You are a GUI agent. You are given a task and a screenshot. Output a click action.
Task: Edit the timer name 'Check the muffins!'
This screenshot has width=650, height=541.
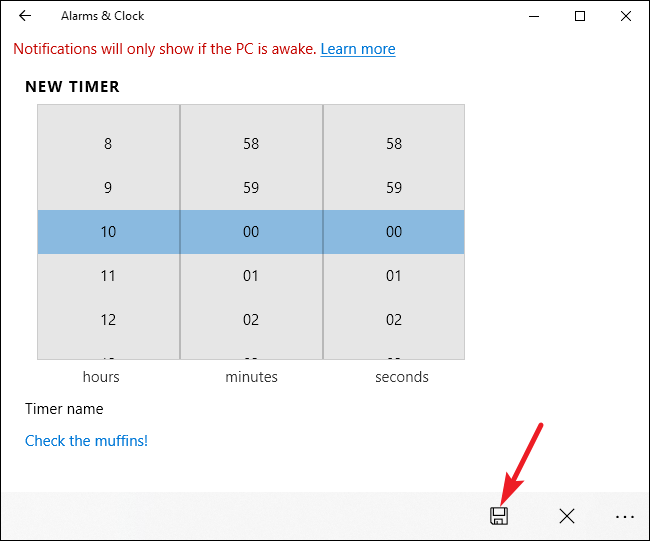[x=86, y=441]
